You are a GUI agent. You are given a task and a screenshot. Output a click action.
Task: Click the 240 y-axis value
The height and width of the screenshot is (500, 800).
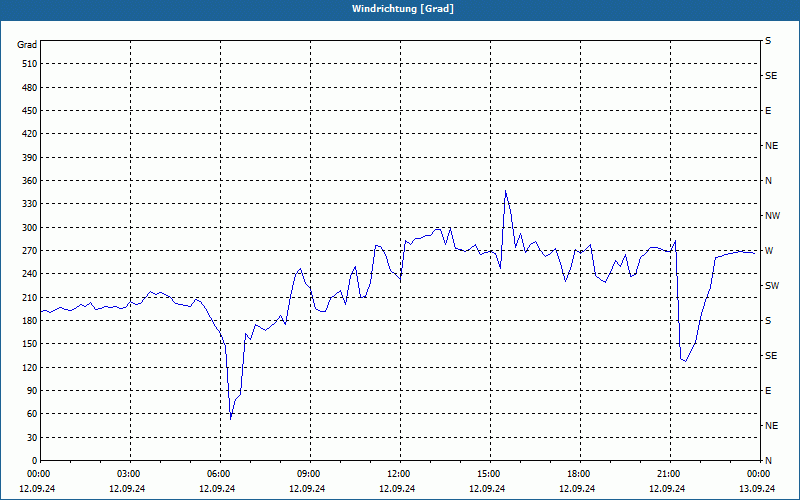[29, 274]
